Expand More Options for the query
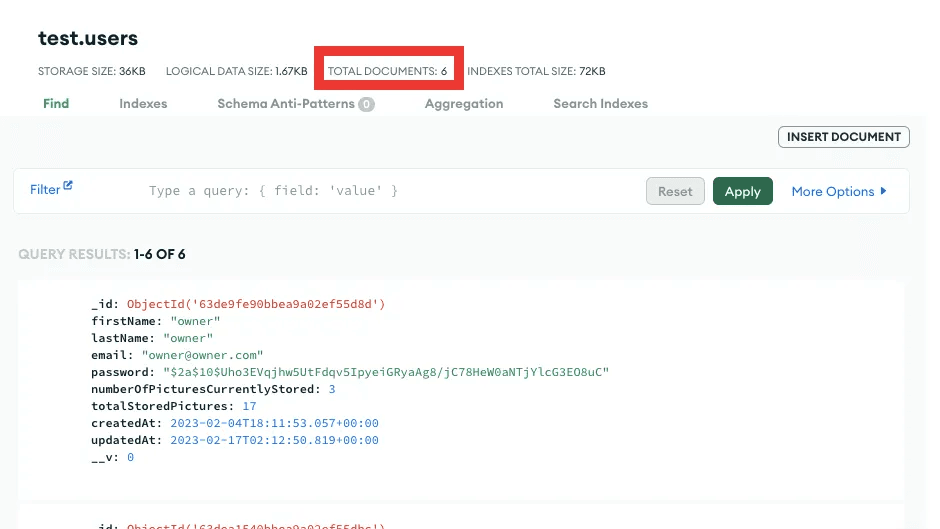940x529 pixels. pos(839,192)
